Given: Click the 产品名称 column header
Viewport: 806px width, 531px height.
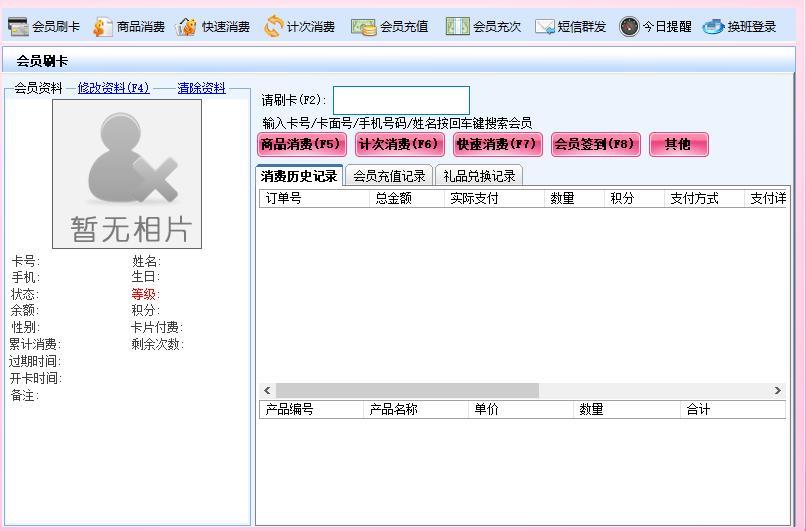Looking at the screenshot, I should point(416,410).
